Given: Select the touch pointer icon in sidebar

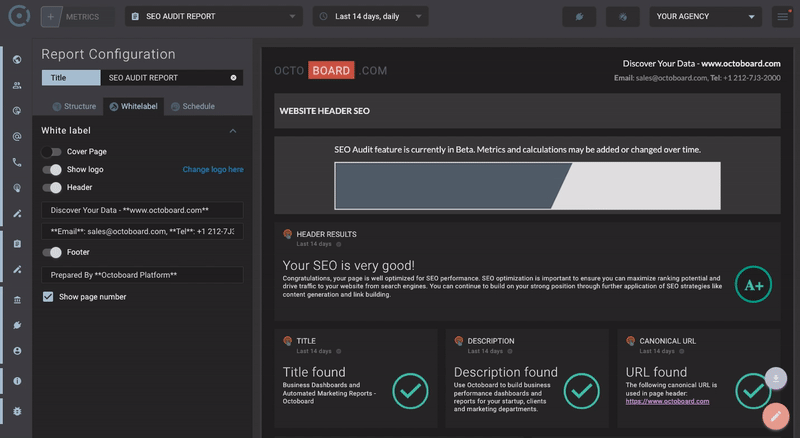Looking at the screenshot, I should point(17,188).
